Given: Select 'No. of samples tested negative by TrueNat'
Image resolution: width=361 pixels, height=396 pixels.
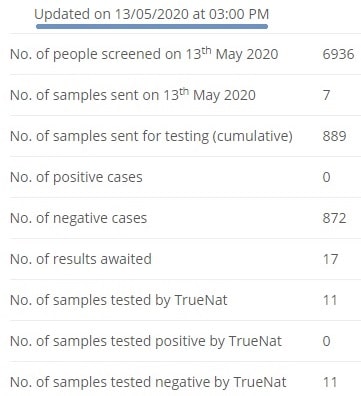Looking at the screenshot, I should coord(148,382).
